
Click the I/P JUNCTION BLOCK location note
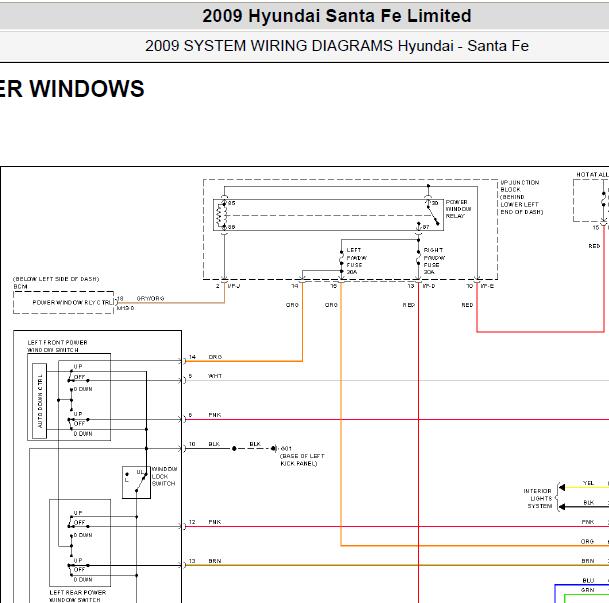pos(521,197)
